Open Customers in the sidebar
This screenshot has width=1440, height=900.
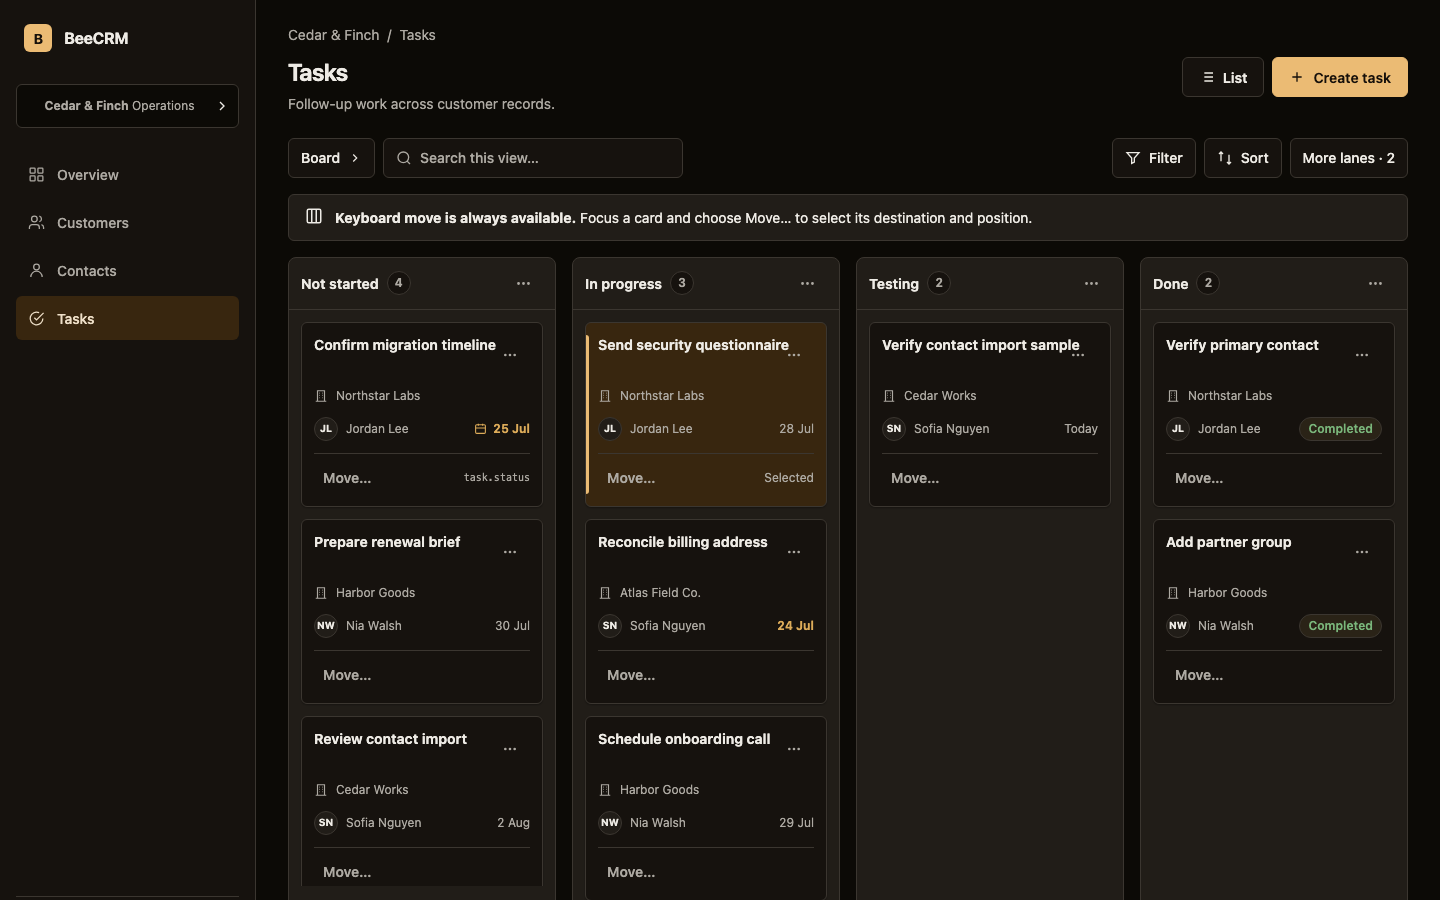pos(127,223)
